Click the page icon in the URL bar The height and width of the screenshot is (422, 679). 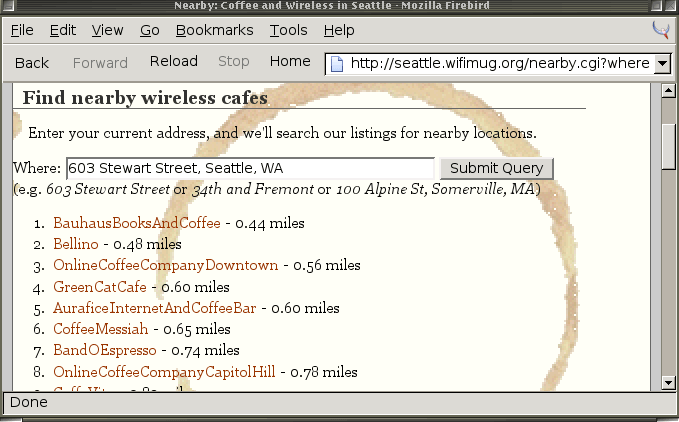pos(338,64)
